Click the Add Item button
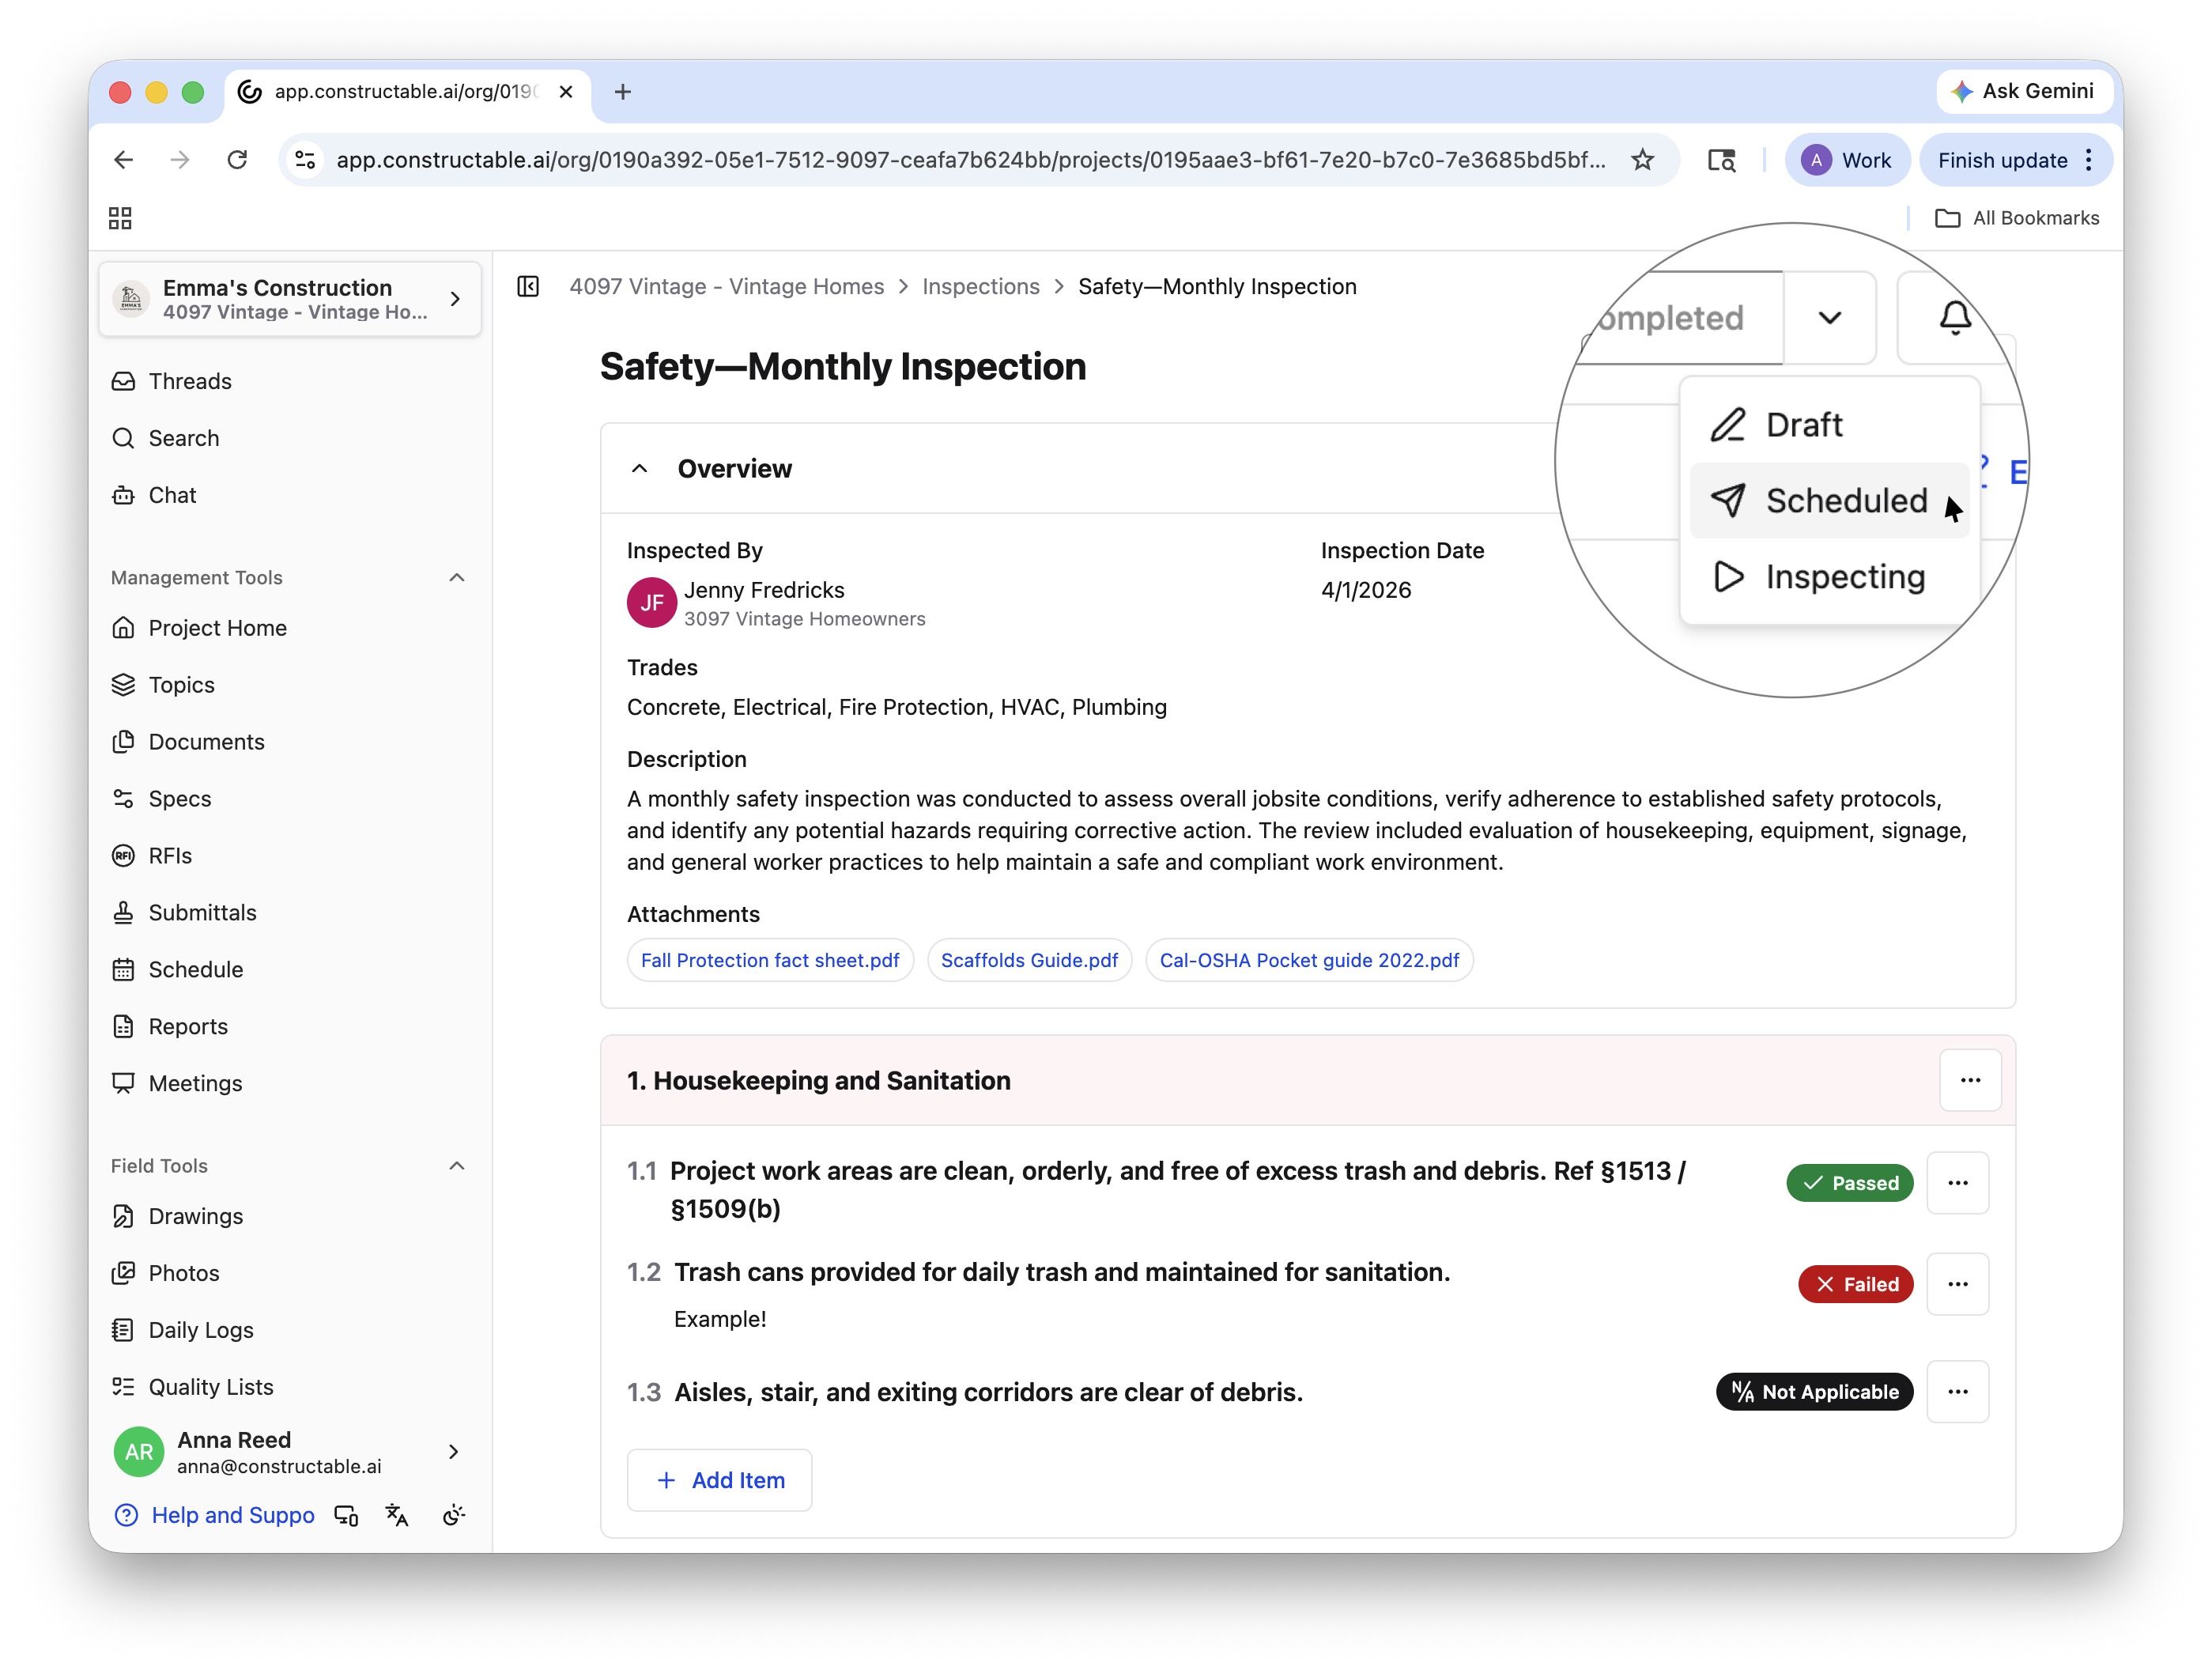2212x1670 pixels. point(719,1481)
